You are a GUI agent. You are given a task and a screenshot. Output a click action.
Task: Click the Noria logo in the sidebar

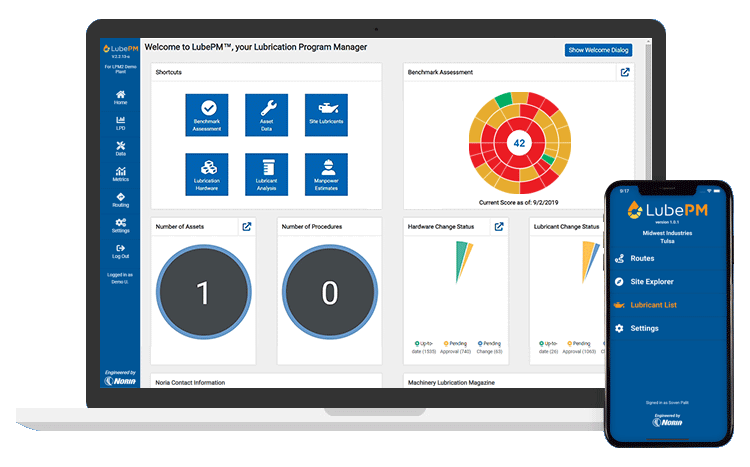pyautogui.click(x=121, y=381)
